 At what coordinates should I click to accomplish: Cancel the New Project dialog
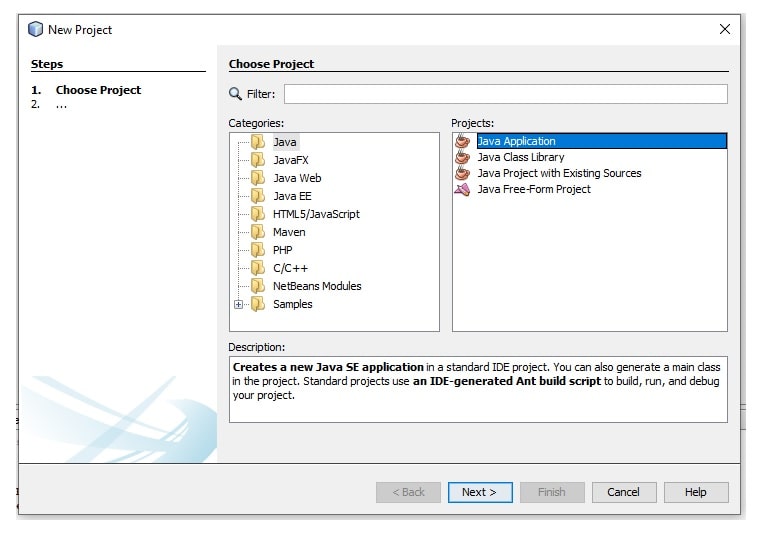pos(624,492)
